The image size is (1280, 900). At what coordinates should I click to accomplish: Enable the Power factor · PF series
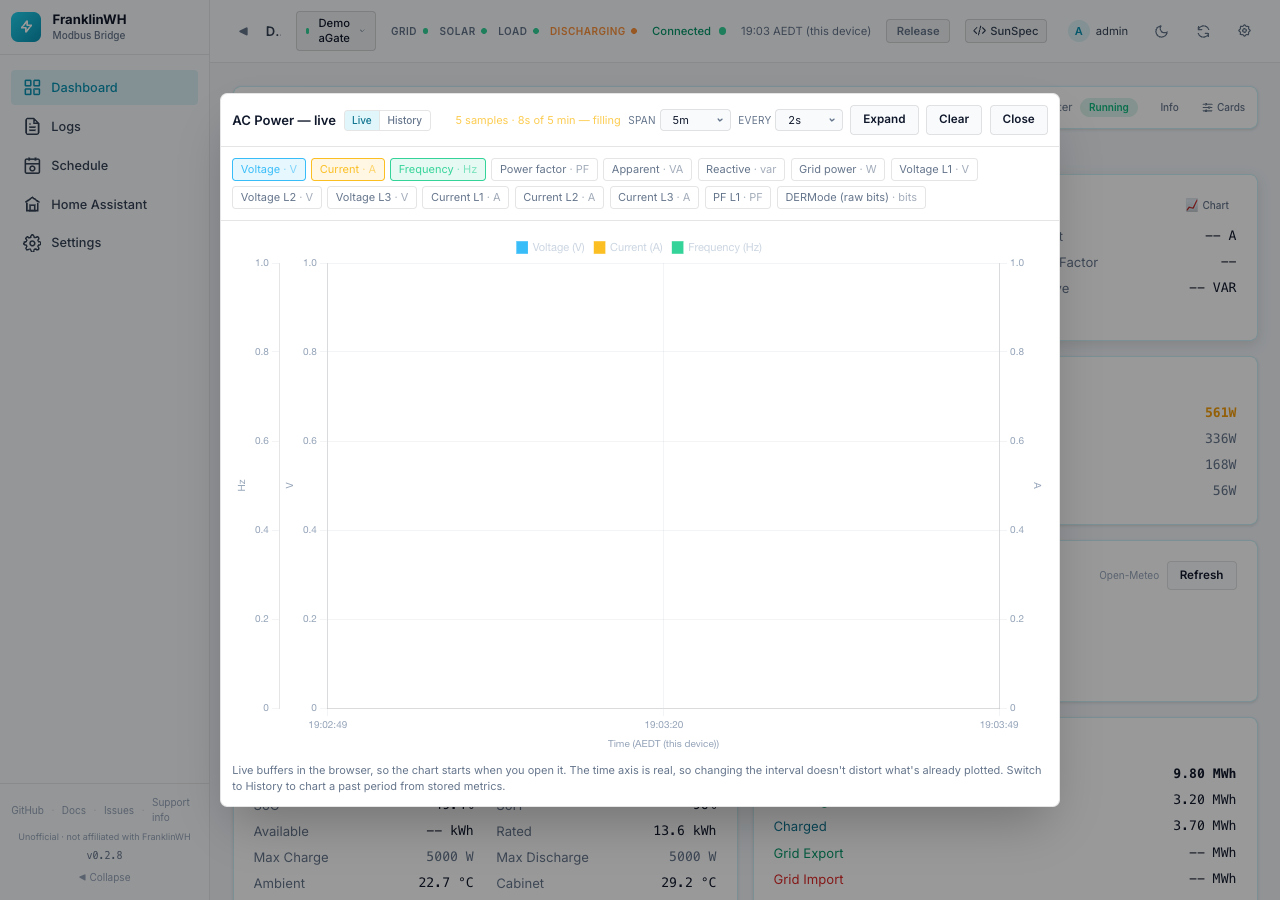pos(545,169)
